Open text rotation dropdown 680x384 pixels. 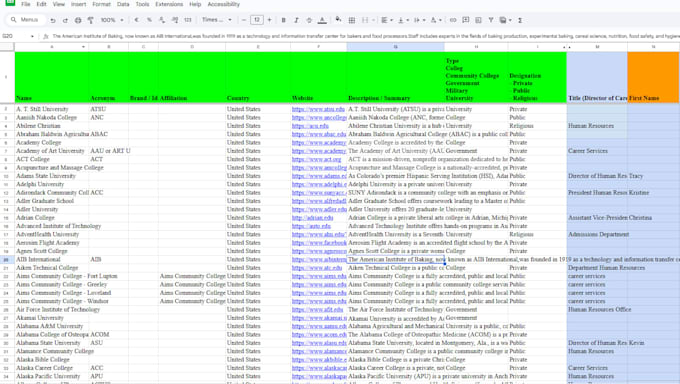click(436, 20)
